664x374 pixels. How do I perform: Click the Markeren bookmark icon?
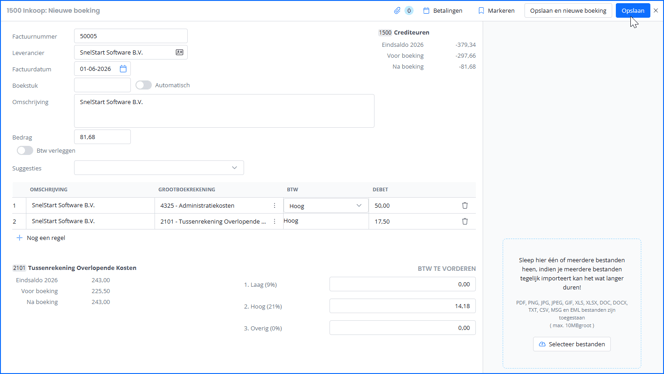point(481,11)
